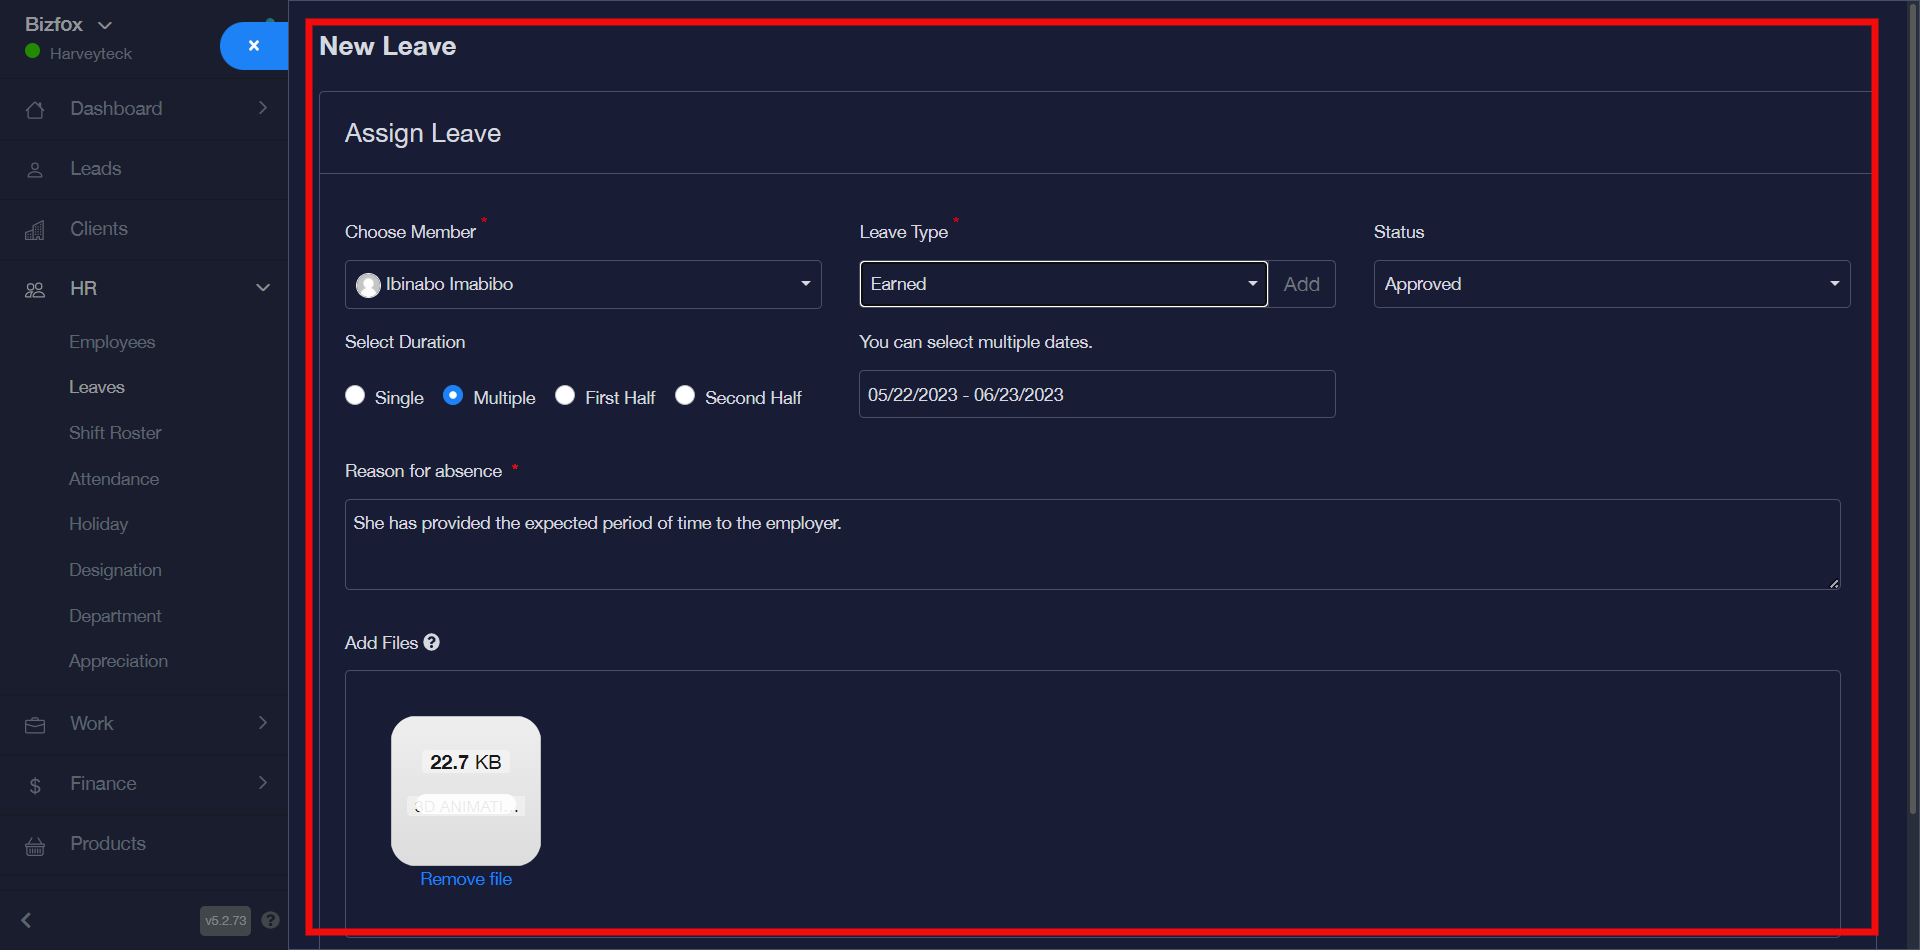Open the Attendance menu item
The image size is (1920, 950).
(114, 479)
